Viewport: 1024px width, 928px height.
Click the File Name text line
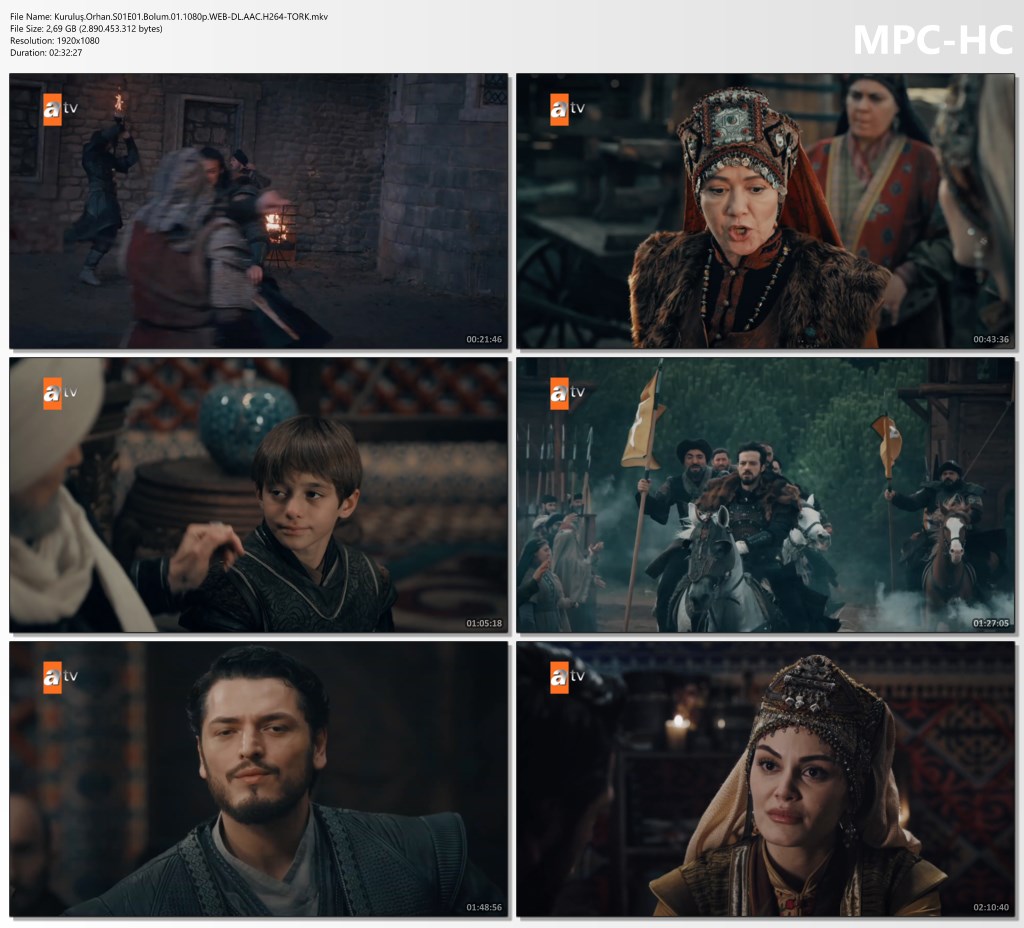(x=168, y=17)
